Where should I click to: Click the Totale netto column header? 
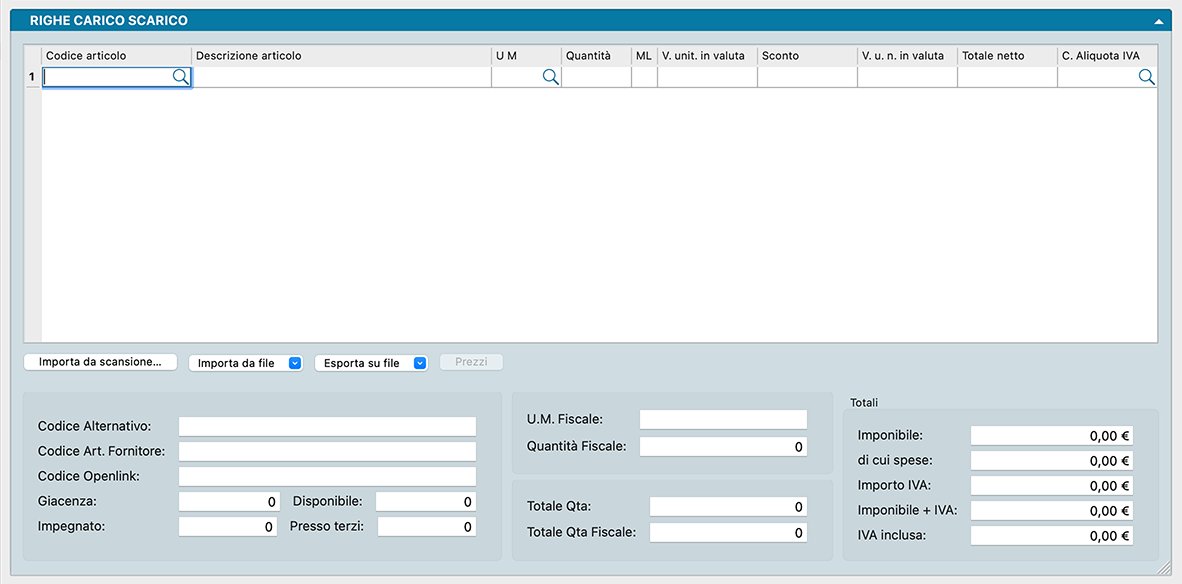pos(1006,56)
